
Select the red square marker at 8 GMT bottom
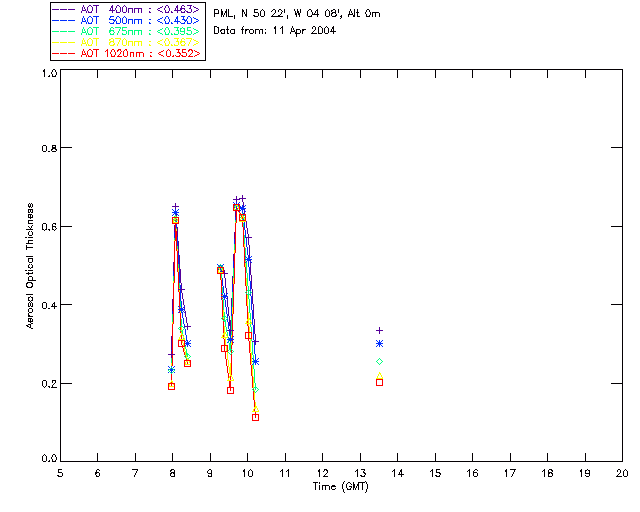pyautogui.click(x=171, y=386)
